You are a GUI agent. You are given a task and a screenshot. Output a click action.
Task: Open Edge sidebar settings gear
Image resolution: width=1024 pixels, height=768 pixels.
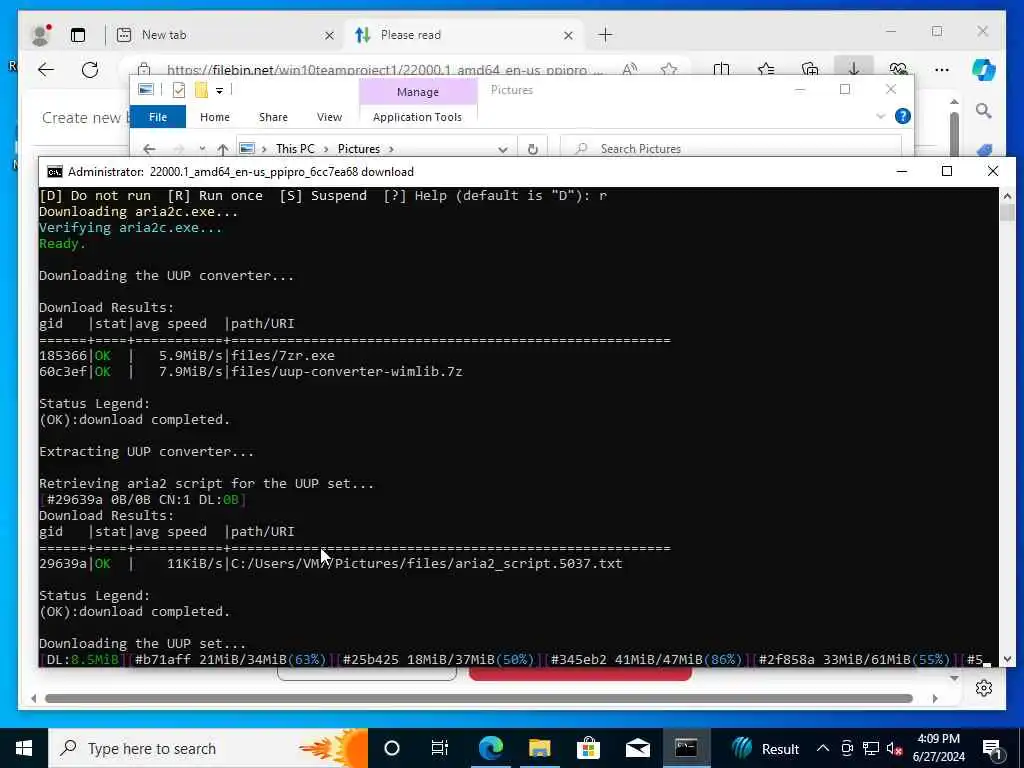pos(984,688)
